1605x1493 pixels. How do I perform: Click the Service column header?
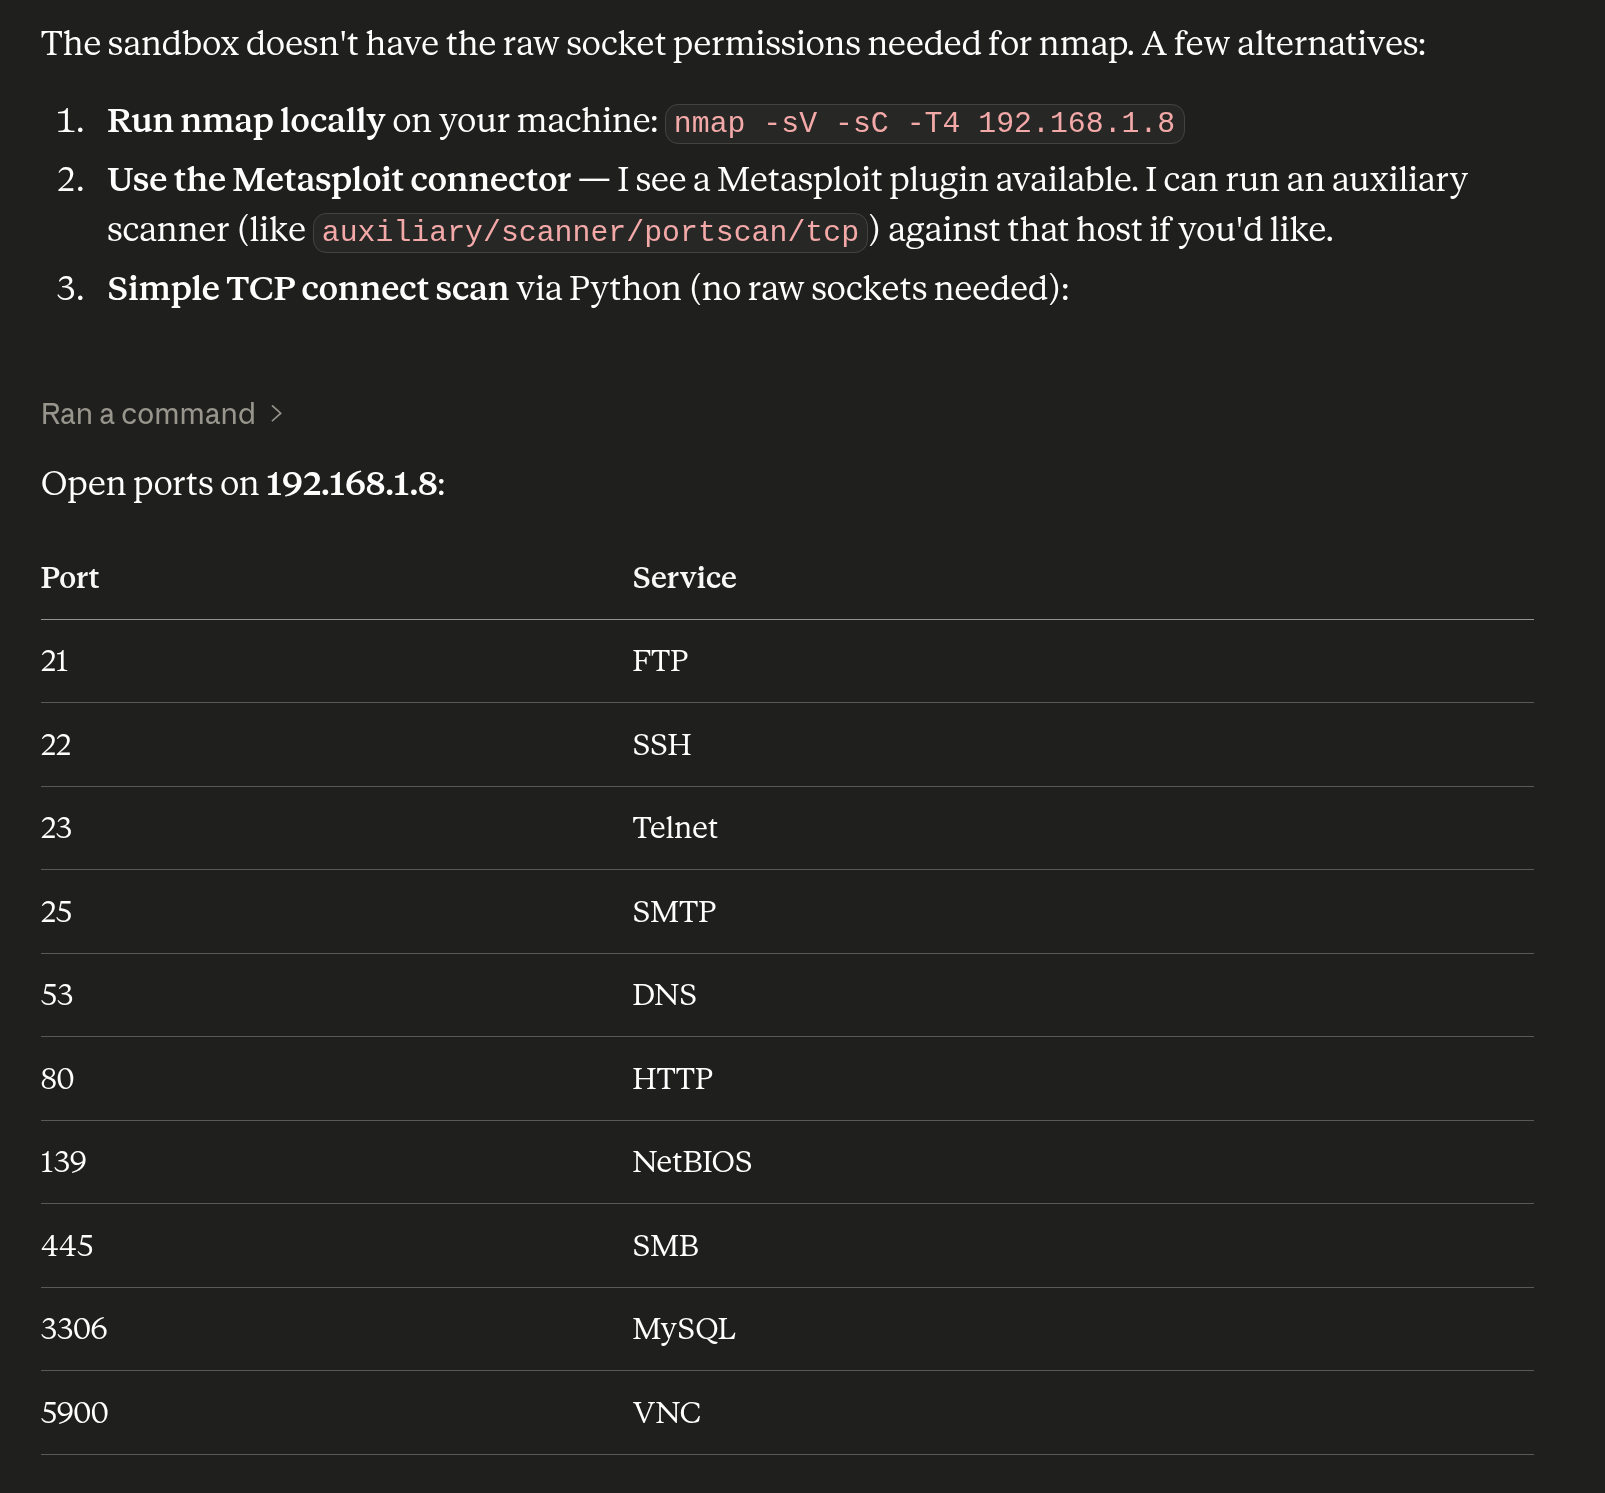[684, 578]
